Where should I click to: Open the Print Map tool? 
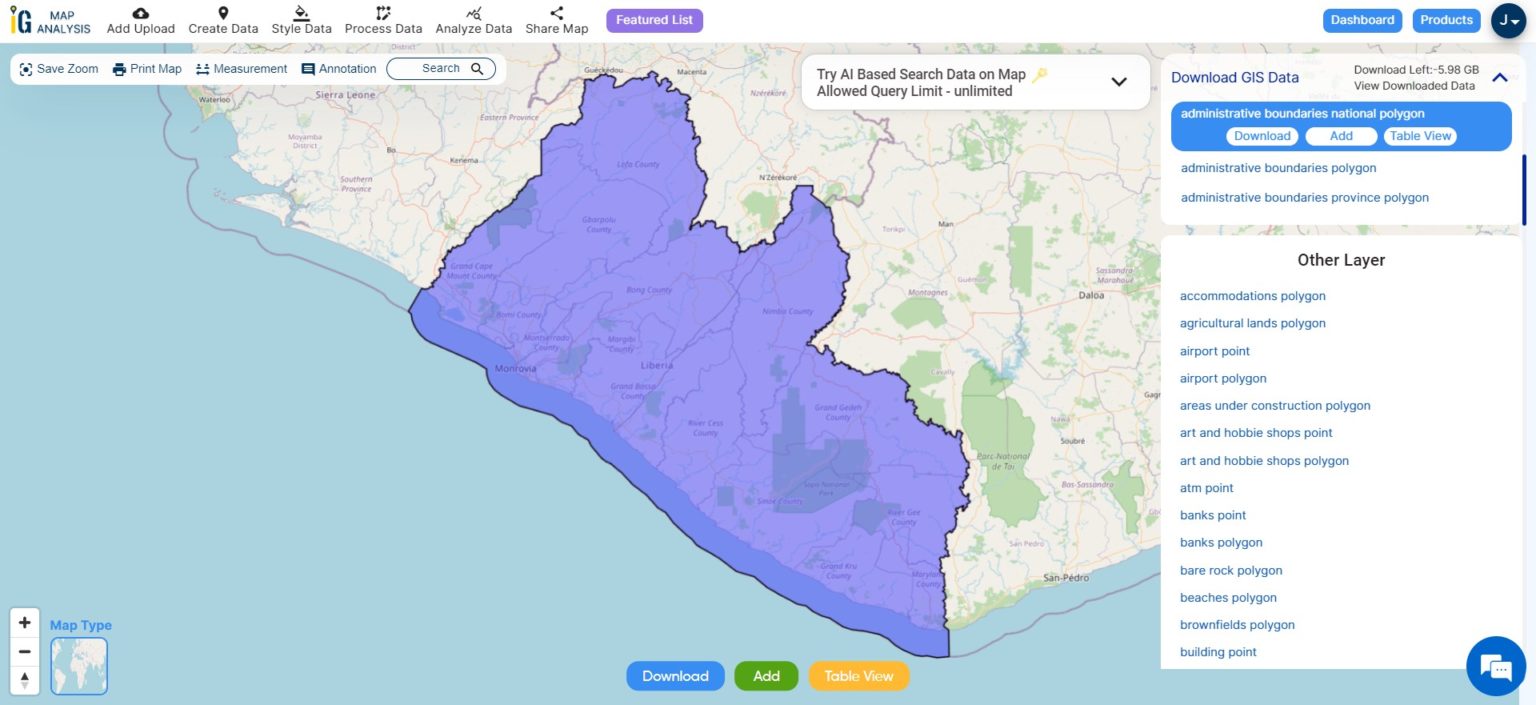pos(120,68)
